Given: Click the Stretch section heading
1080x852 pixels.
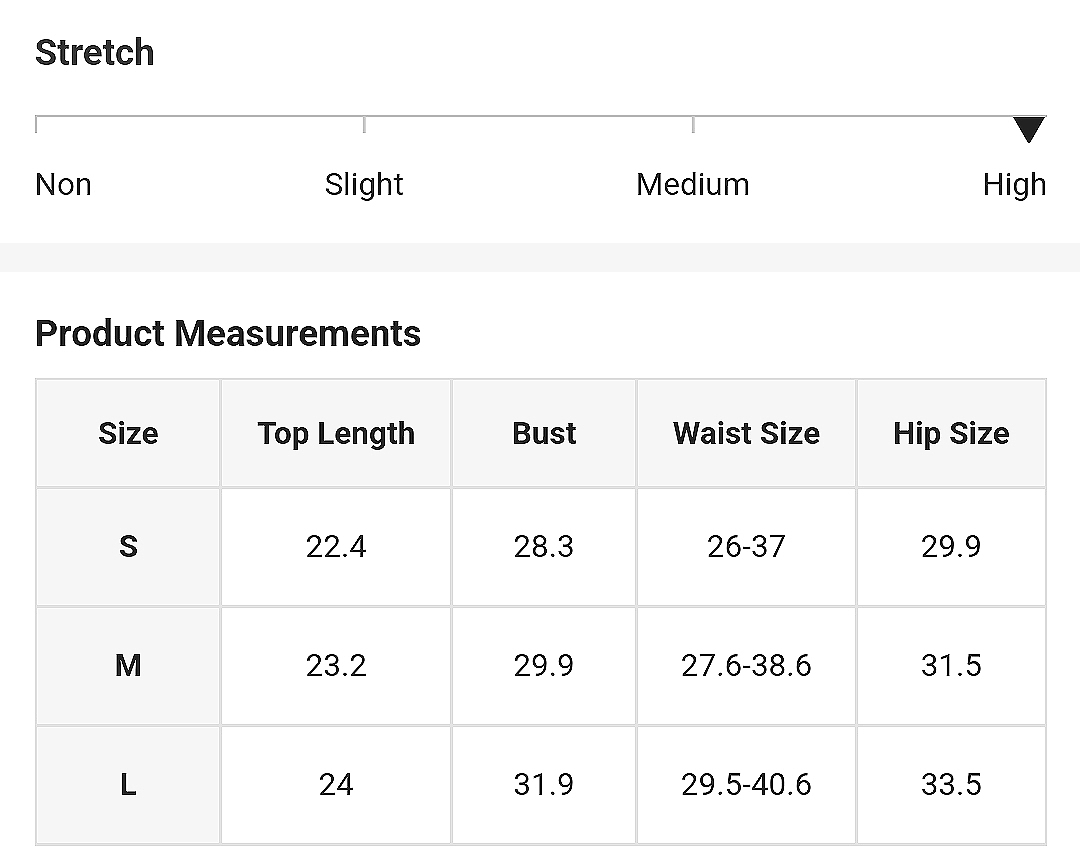Looking at the screenshot, I should tap(94, 52).
